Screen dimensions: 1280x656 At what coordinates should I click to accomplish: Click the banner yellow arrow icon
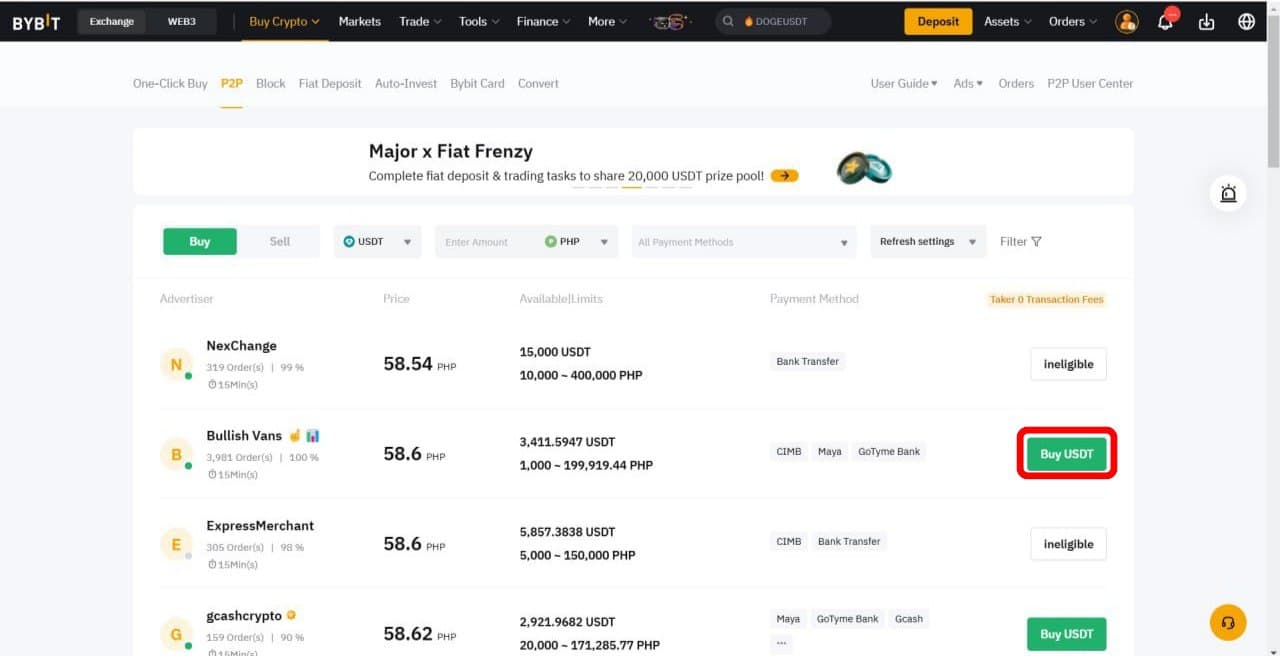pyautogui.click(x=785, y=176)
